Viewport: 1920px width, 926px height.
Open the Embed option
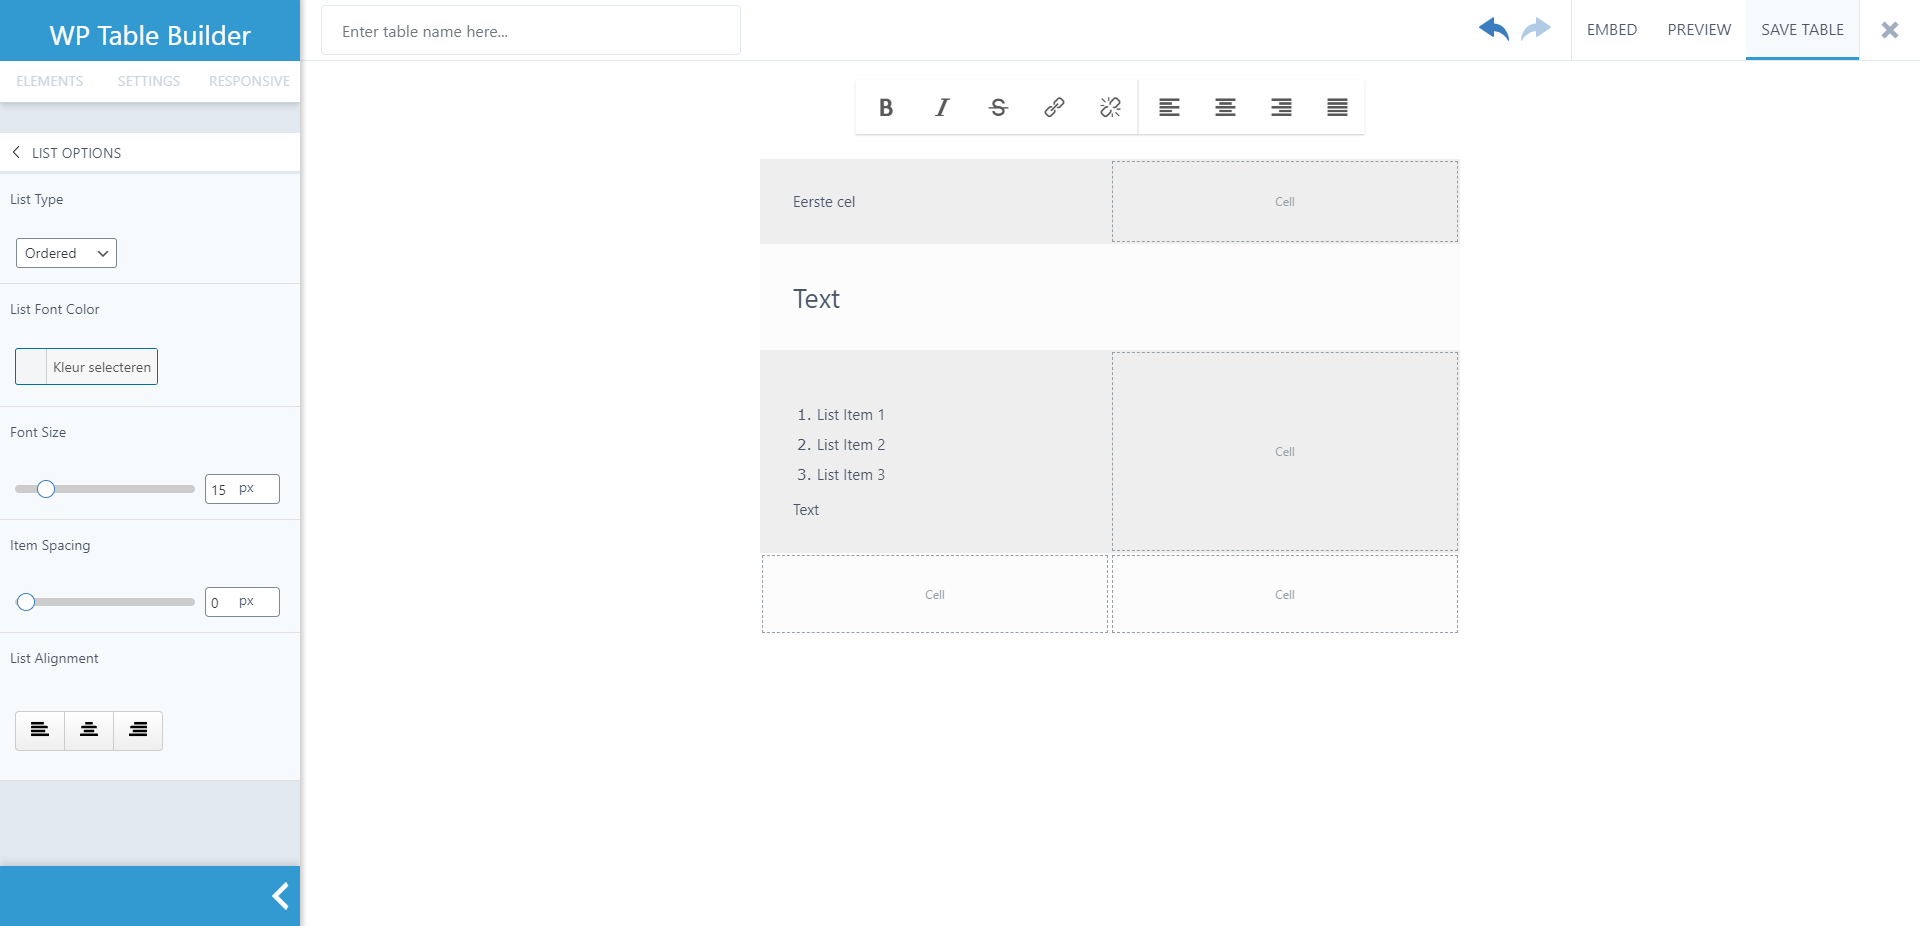1612,30
